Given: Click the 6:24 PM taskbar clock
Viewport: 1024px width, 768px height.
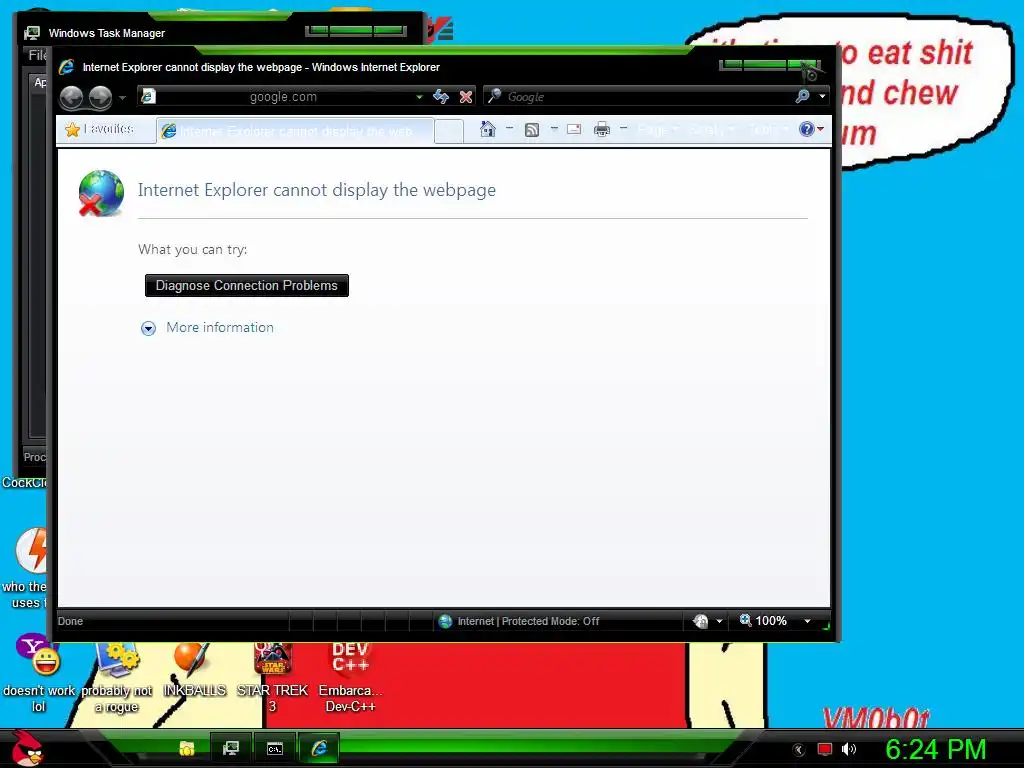Looking at the screenshot, I should point(935,749).
